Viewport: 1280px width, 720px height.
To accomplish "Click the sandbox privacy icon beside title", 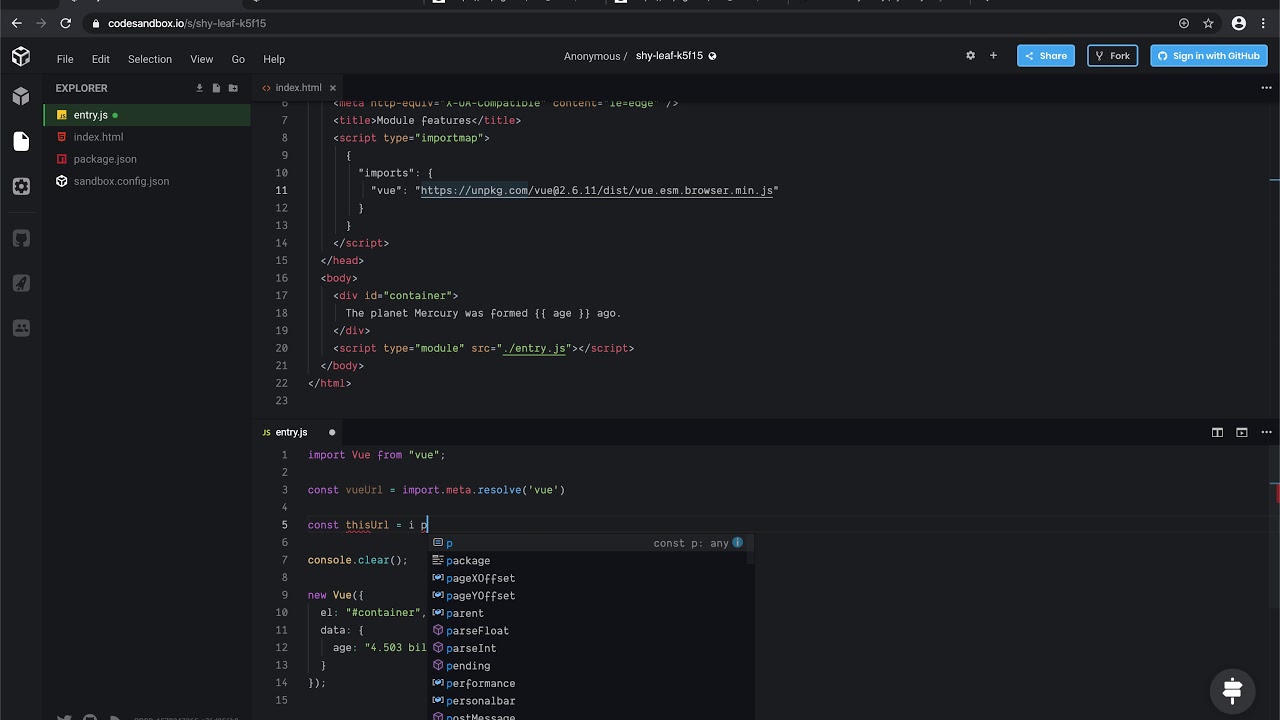I will point(713,56).
